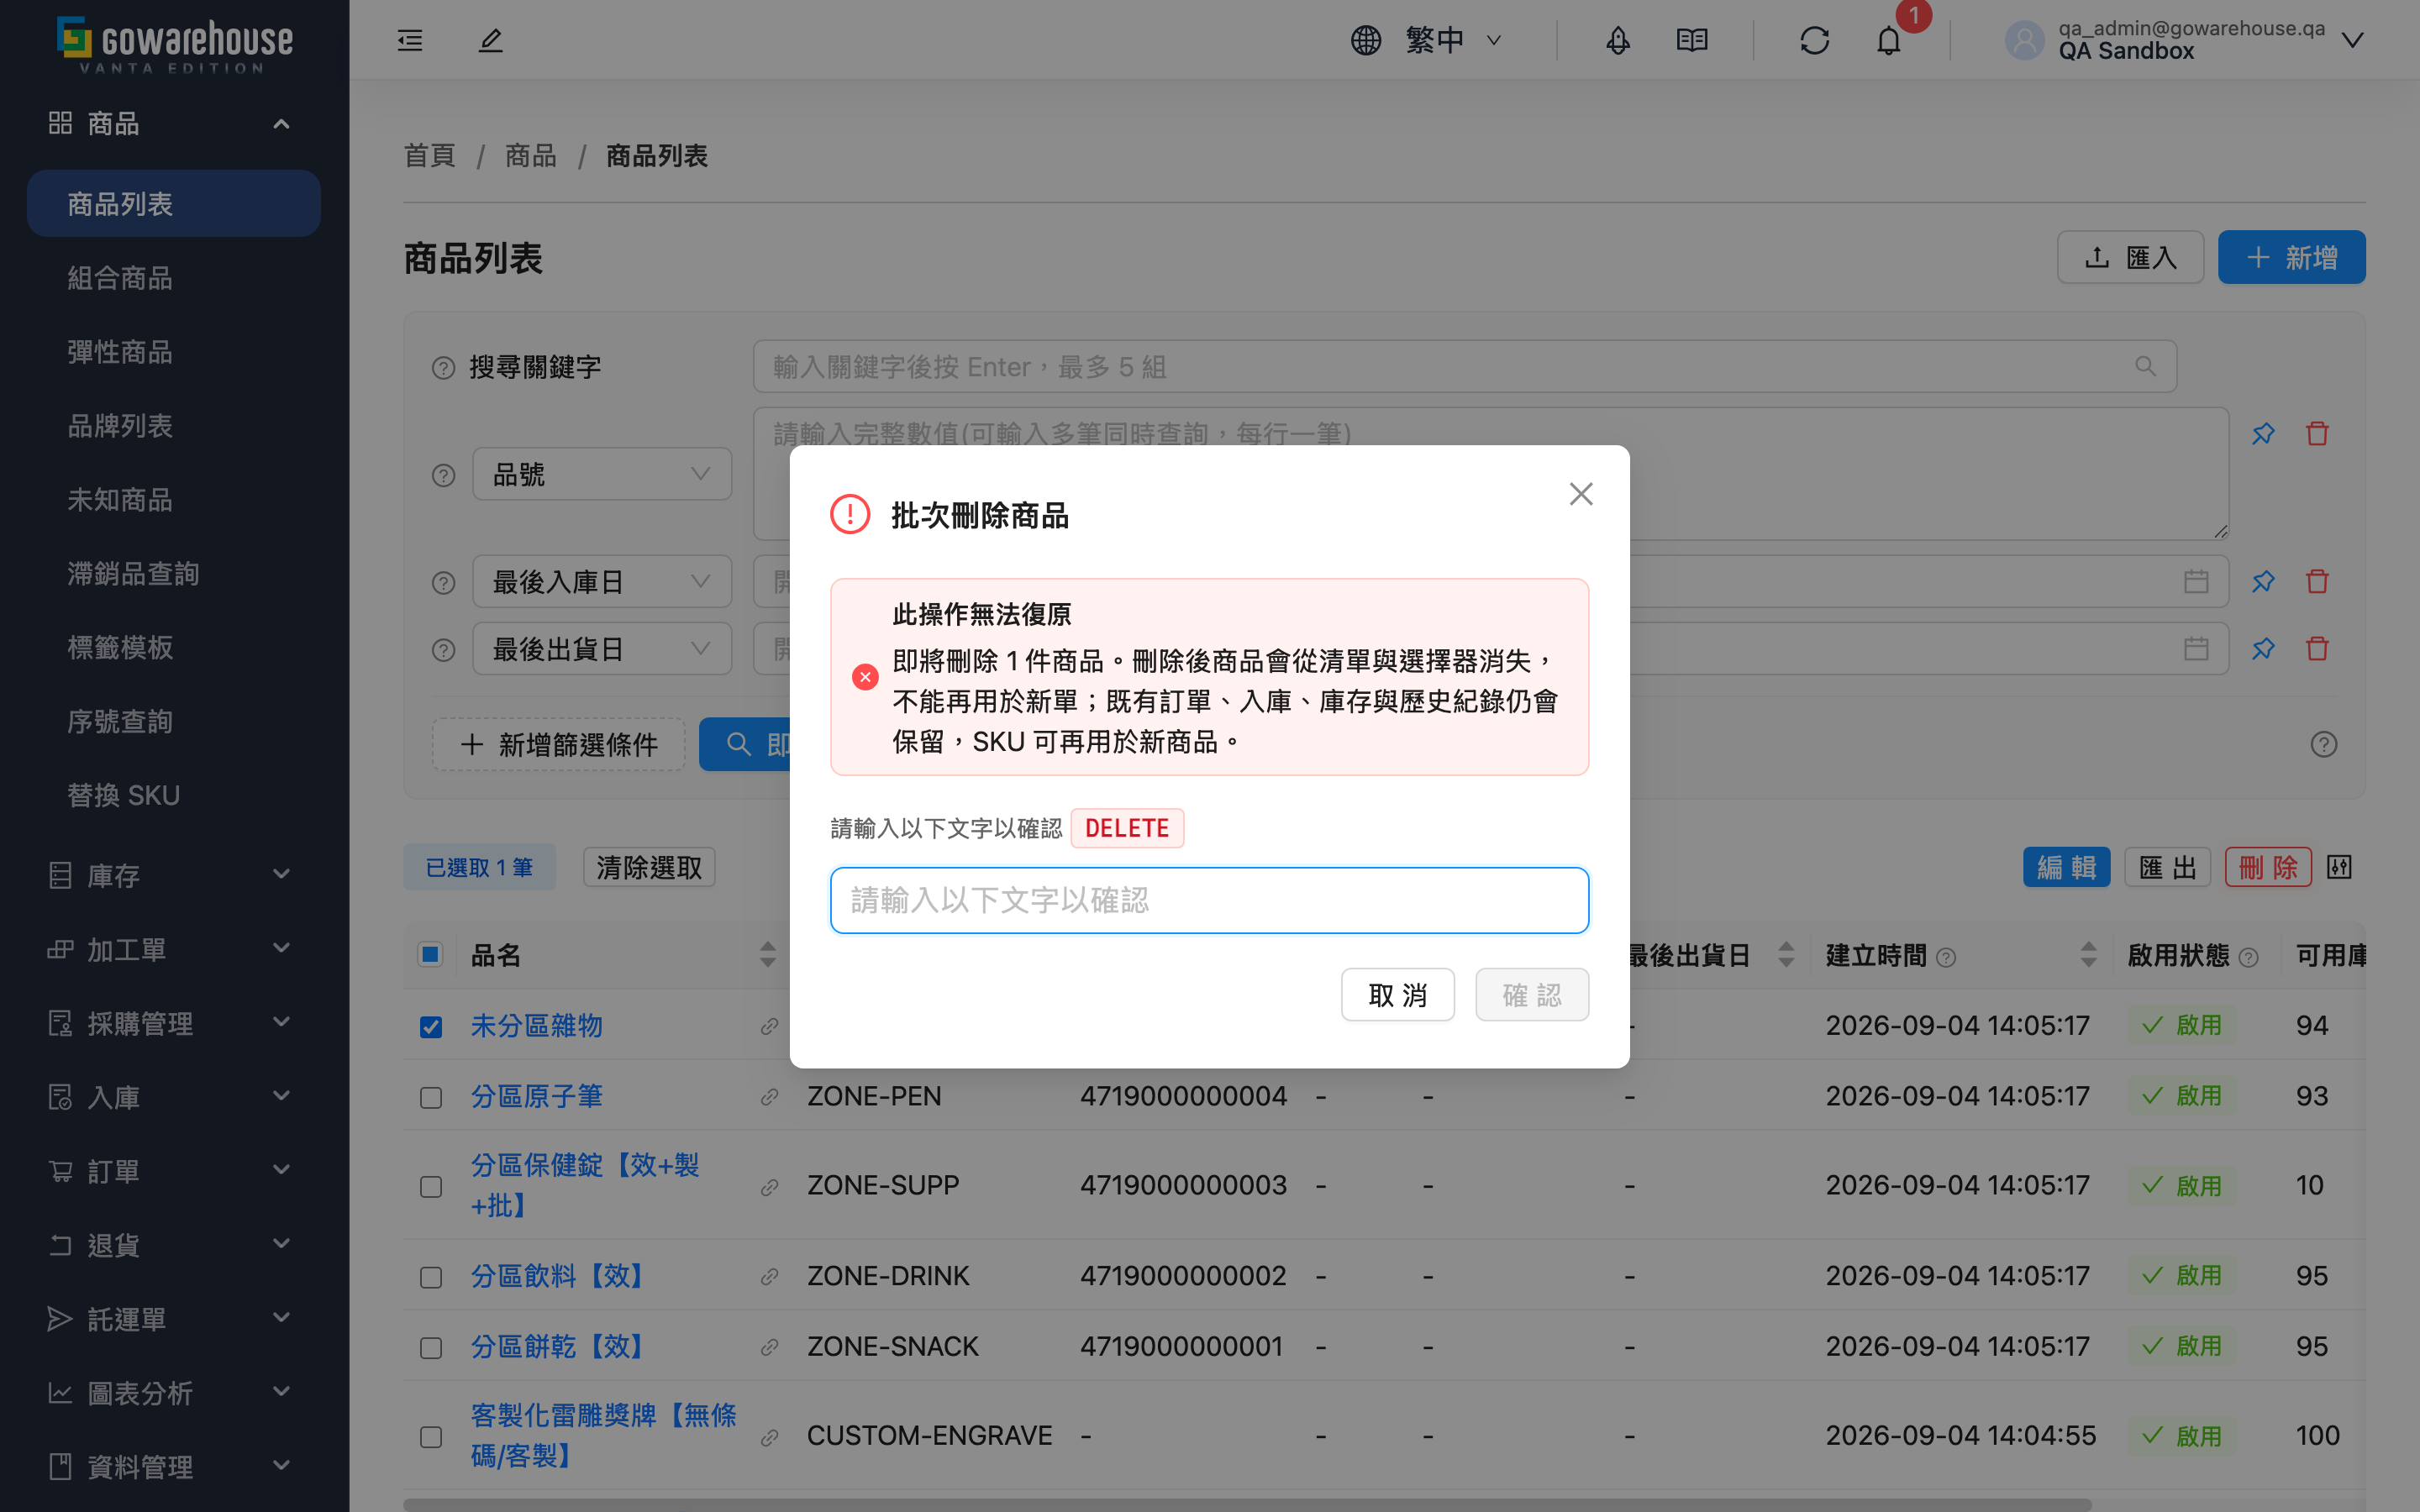The image size is (2420, 1512).
Task: Open 組合商品 in the sidebar
Action: [x=174, y=278]
